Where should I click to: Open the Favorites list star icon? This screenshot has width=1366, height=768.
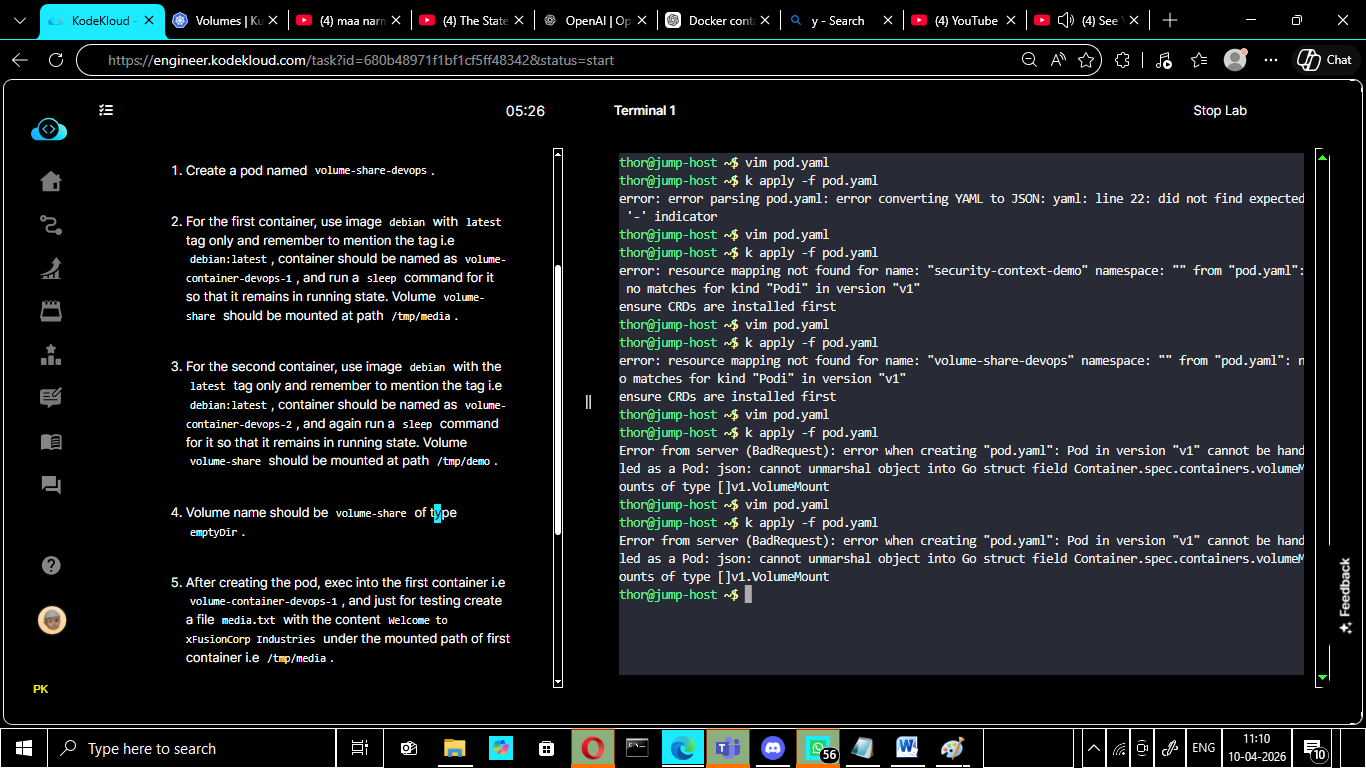(x=1199, y=60)
